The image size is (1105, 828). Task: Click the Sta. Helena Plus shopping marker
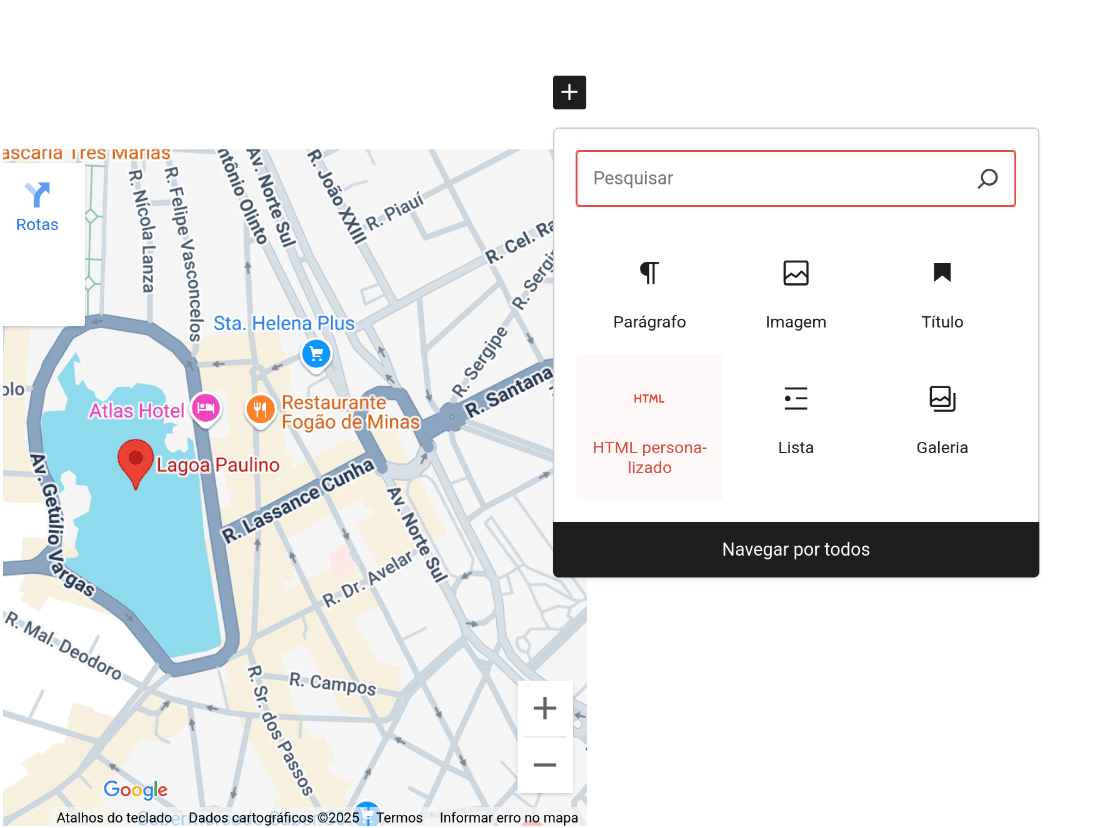coord(316,353)
